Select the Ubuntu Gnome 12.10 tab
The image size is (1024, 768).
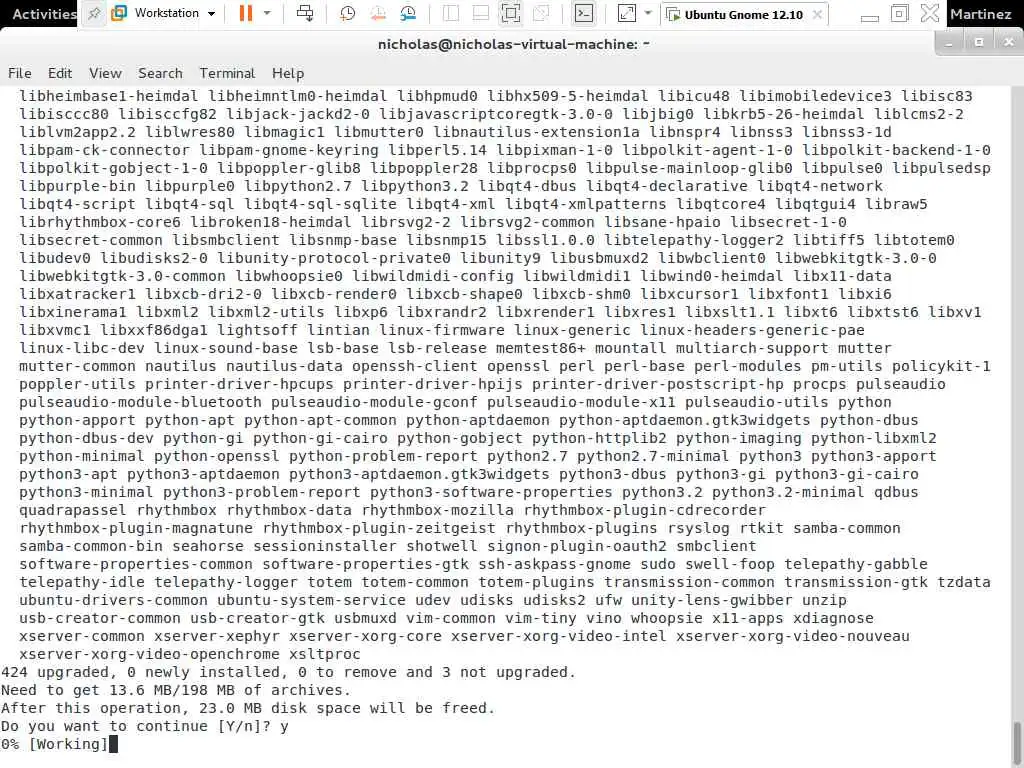[x=743, y=14]
